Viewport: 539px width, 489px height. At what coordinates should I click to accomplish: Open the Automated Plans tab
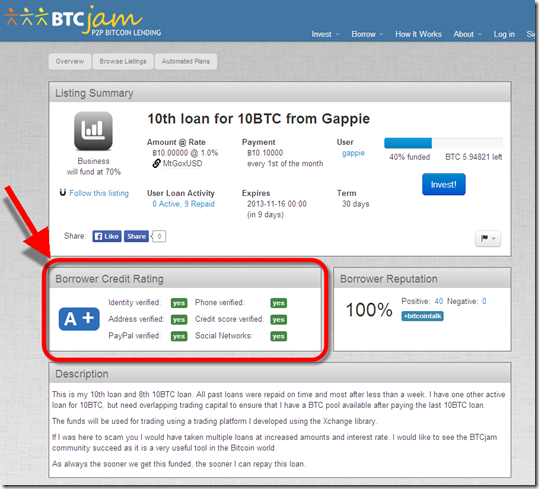186,61
